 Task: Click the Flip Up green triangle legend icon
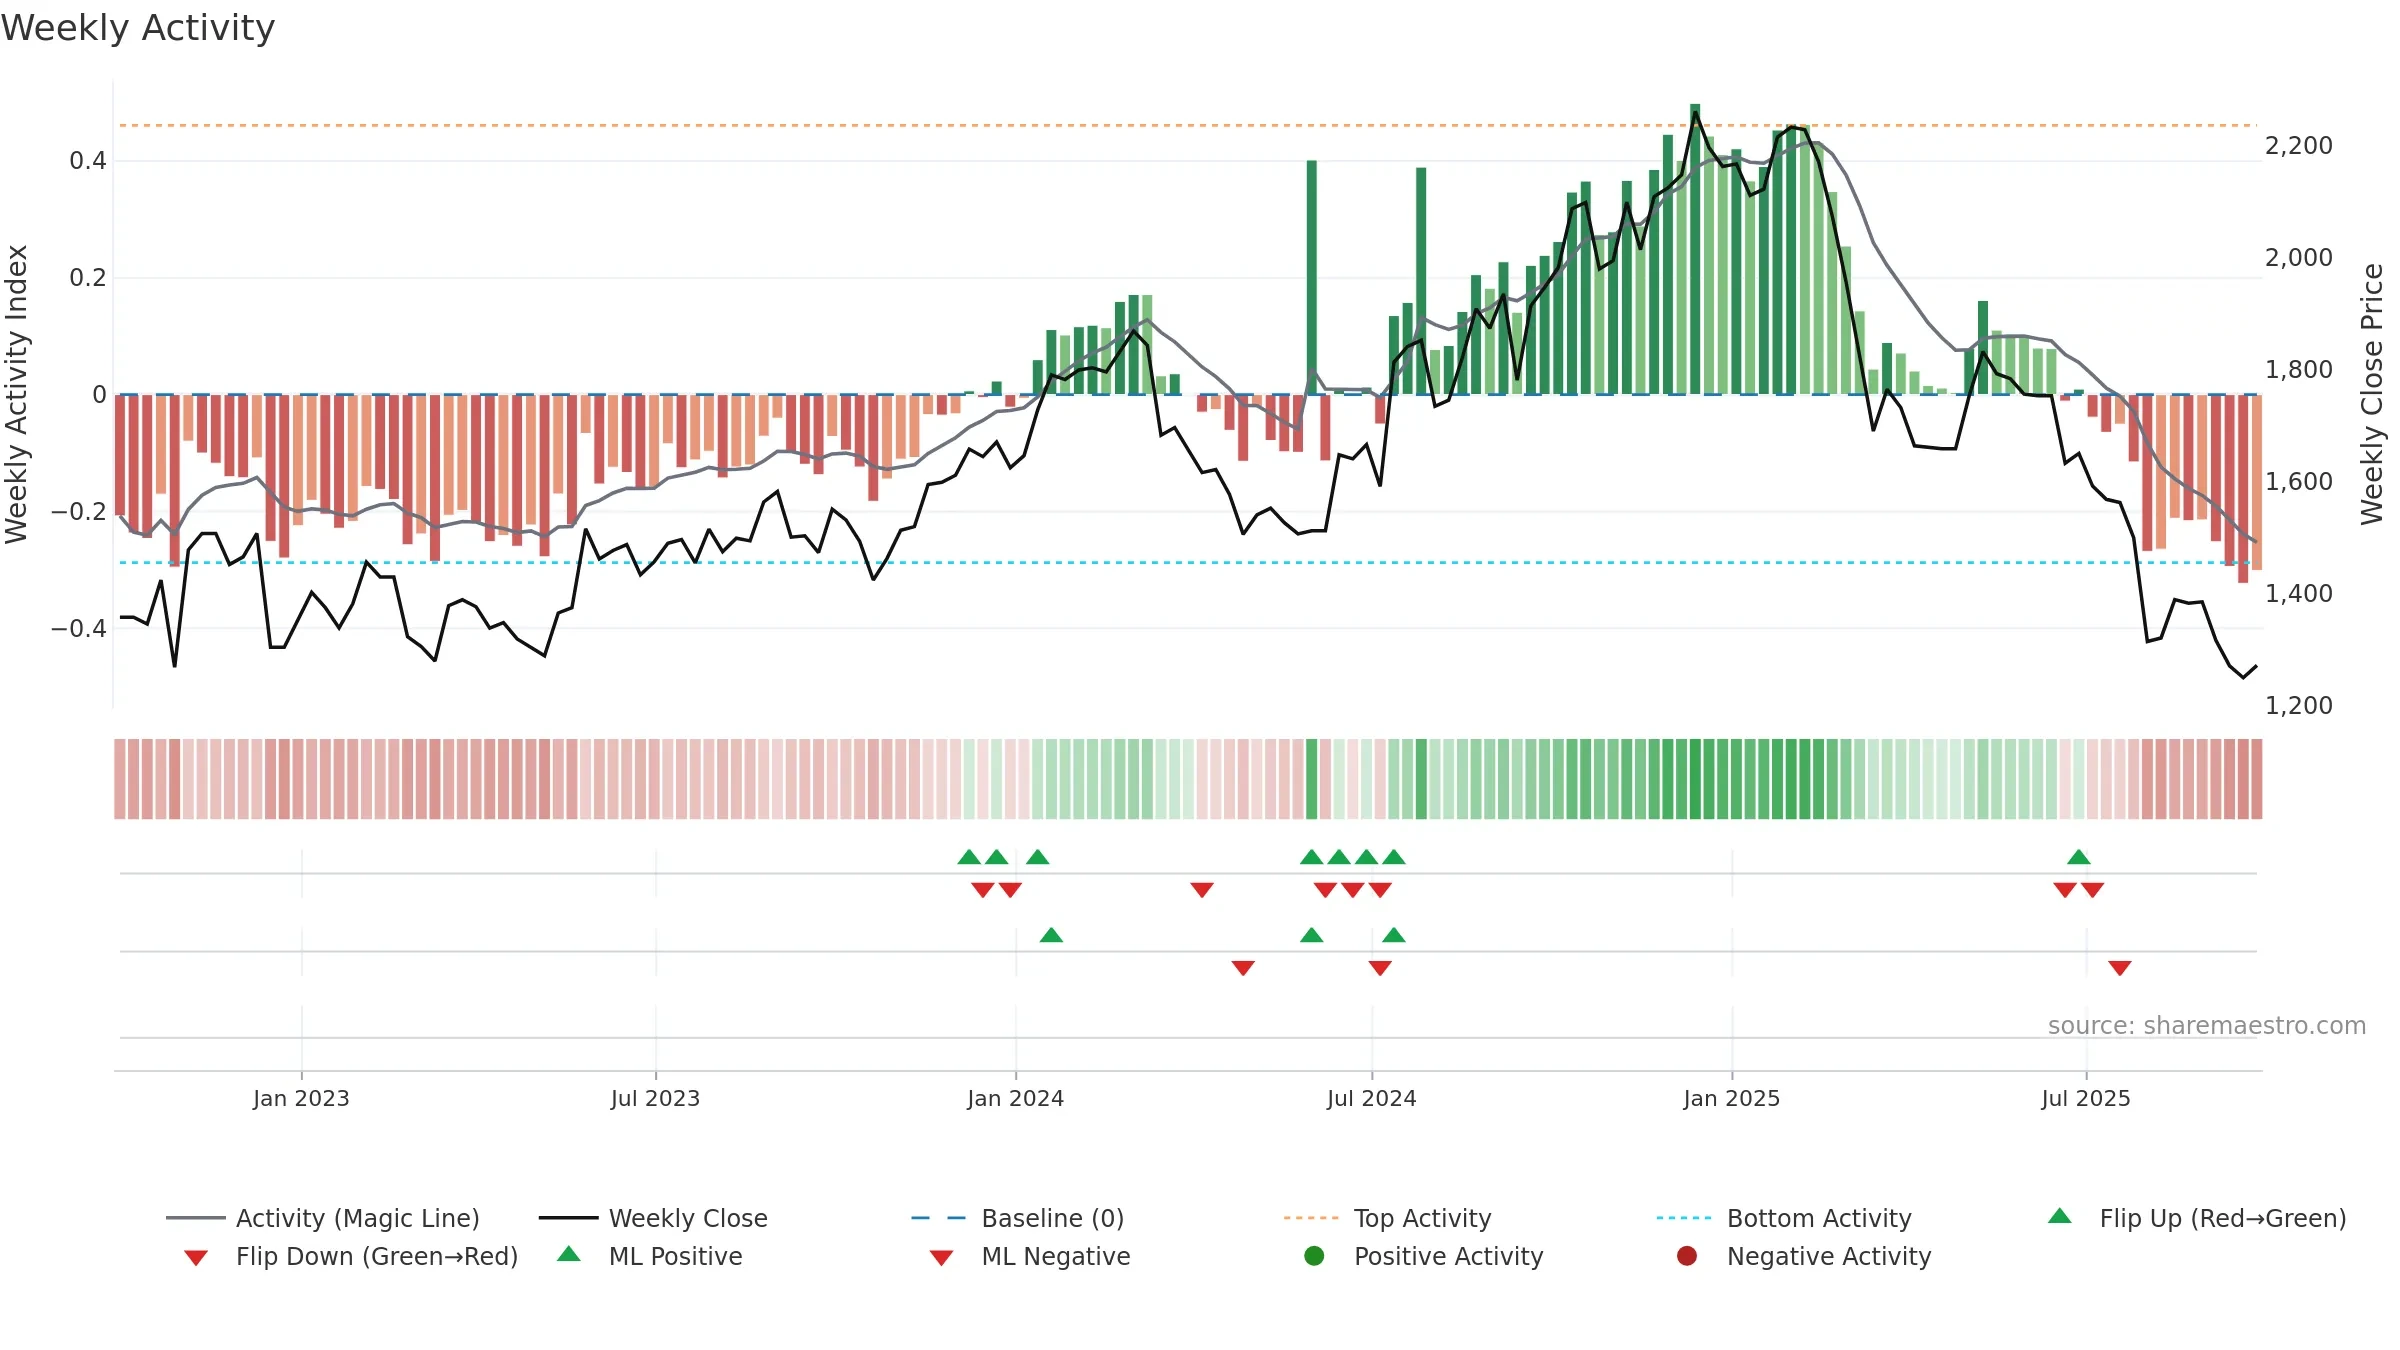[x=2060, y=1216]
